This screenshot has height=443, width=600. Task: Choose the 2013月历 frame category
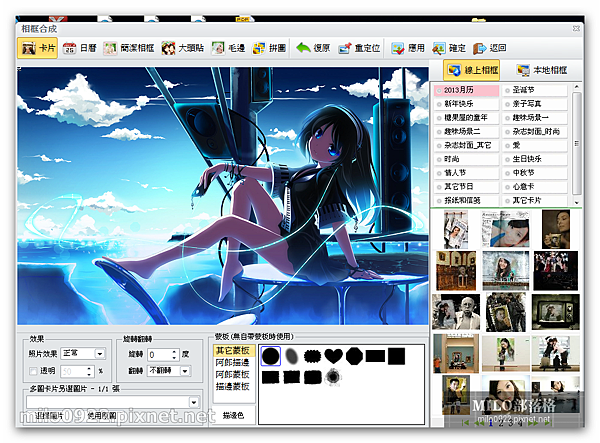(466, 90)
